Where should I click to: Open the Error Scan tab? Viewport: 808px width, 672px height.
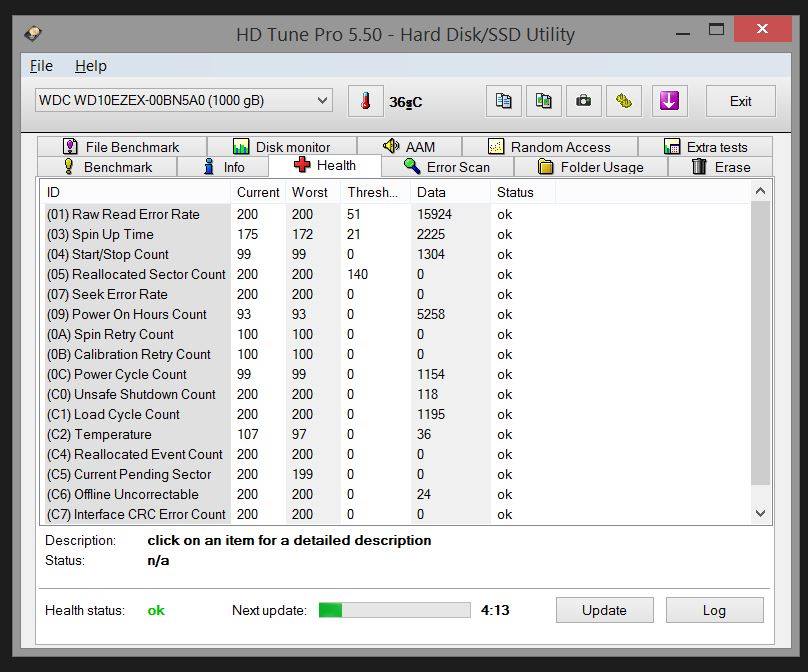pyautogui.click(x=447, y=167)
